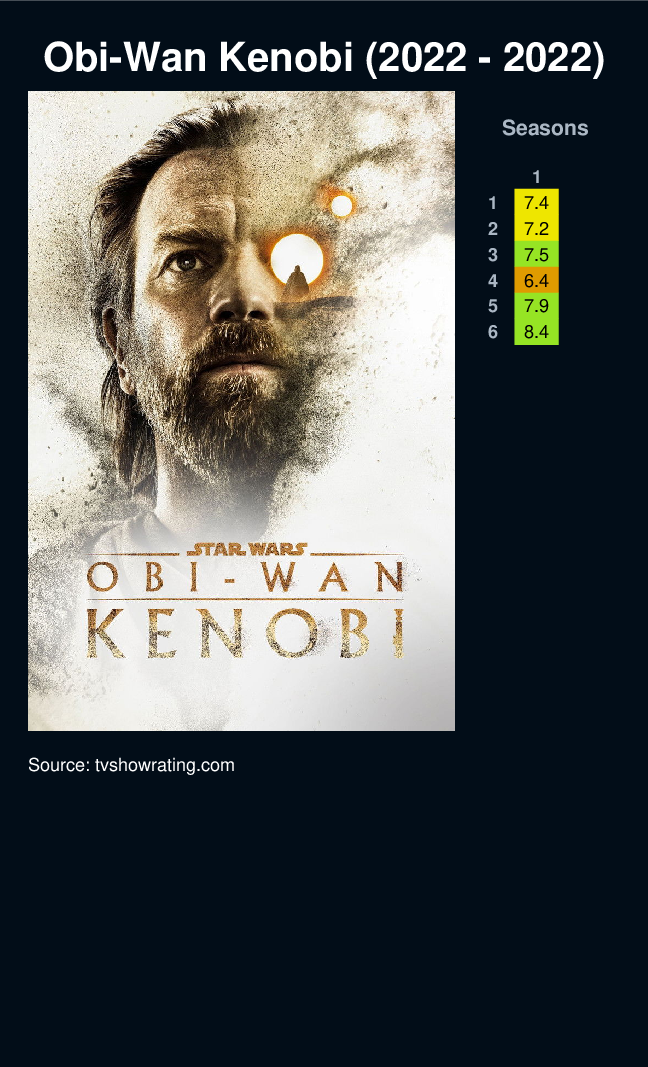Click episode row label 1
Image resolution: width=648 pixels, height=1067 pixels.
pos(493,203)
